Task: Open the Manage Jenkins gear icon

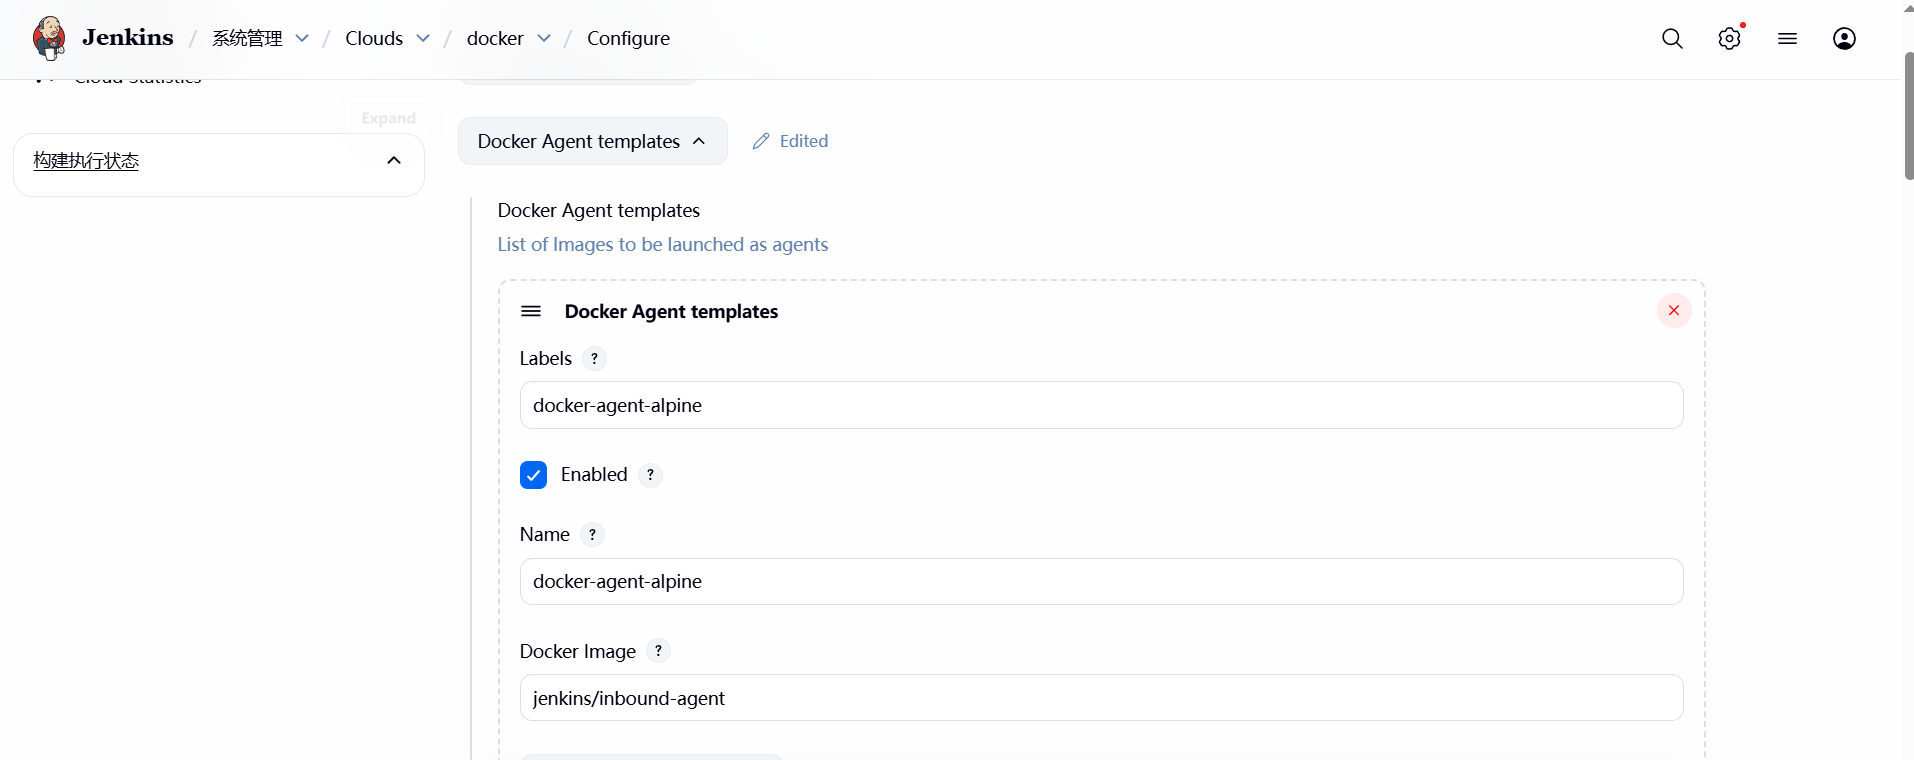Action: [1729, 38]
